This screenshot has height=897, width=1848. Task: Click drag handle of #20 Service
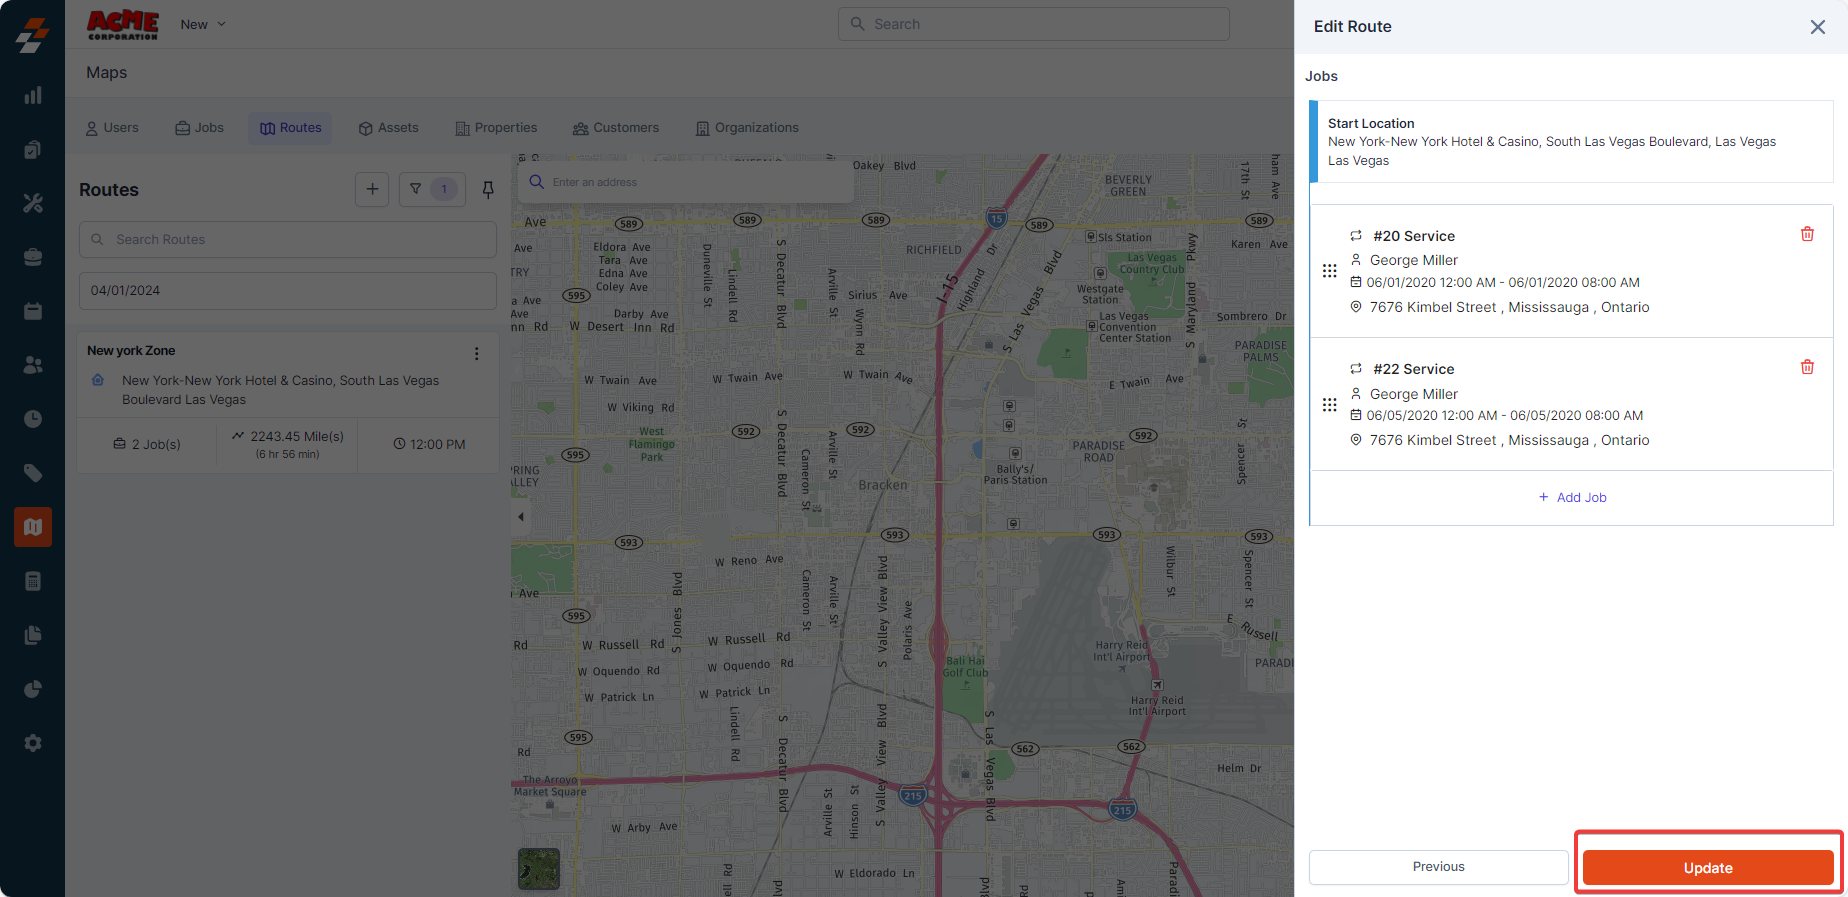1329,271
